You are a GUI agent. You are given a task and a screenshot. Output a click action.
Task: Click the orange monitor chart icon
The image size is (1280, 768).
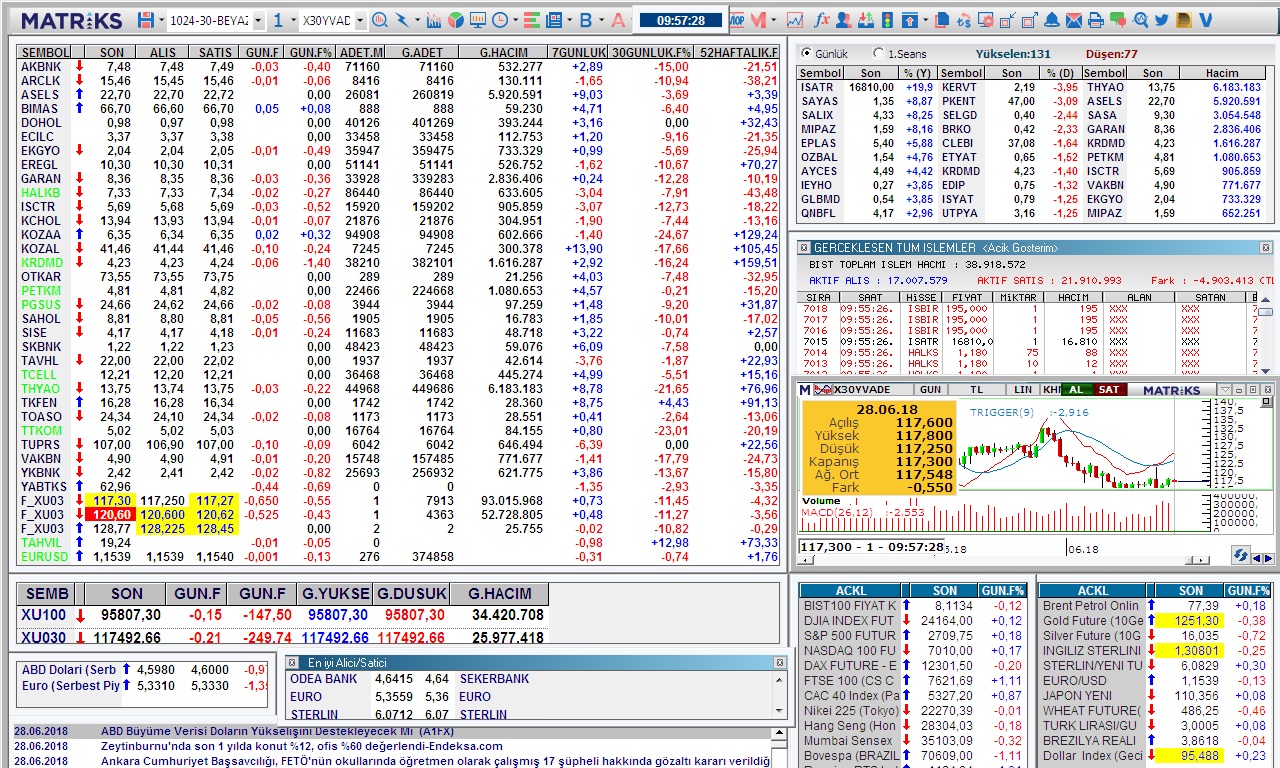coord(477,20)
